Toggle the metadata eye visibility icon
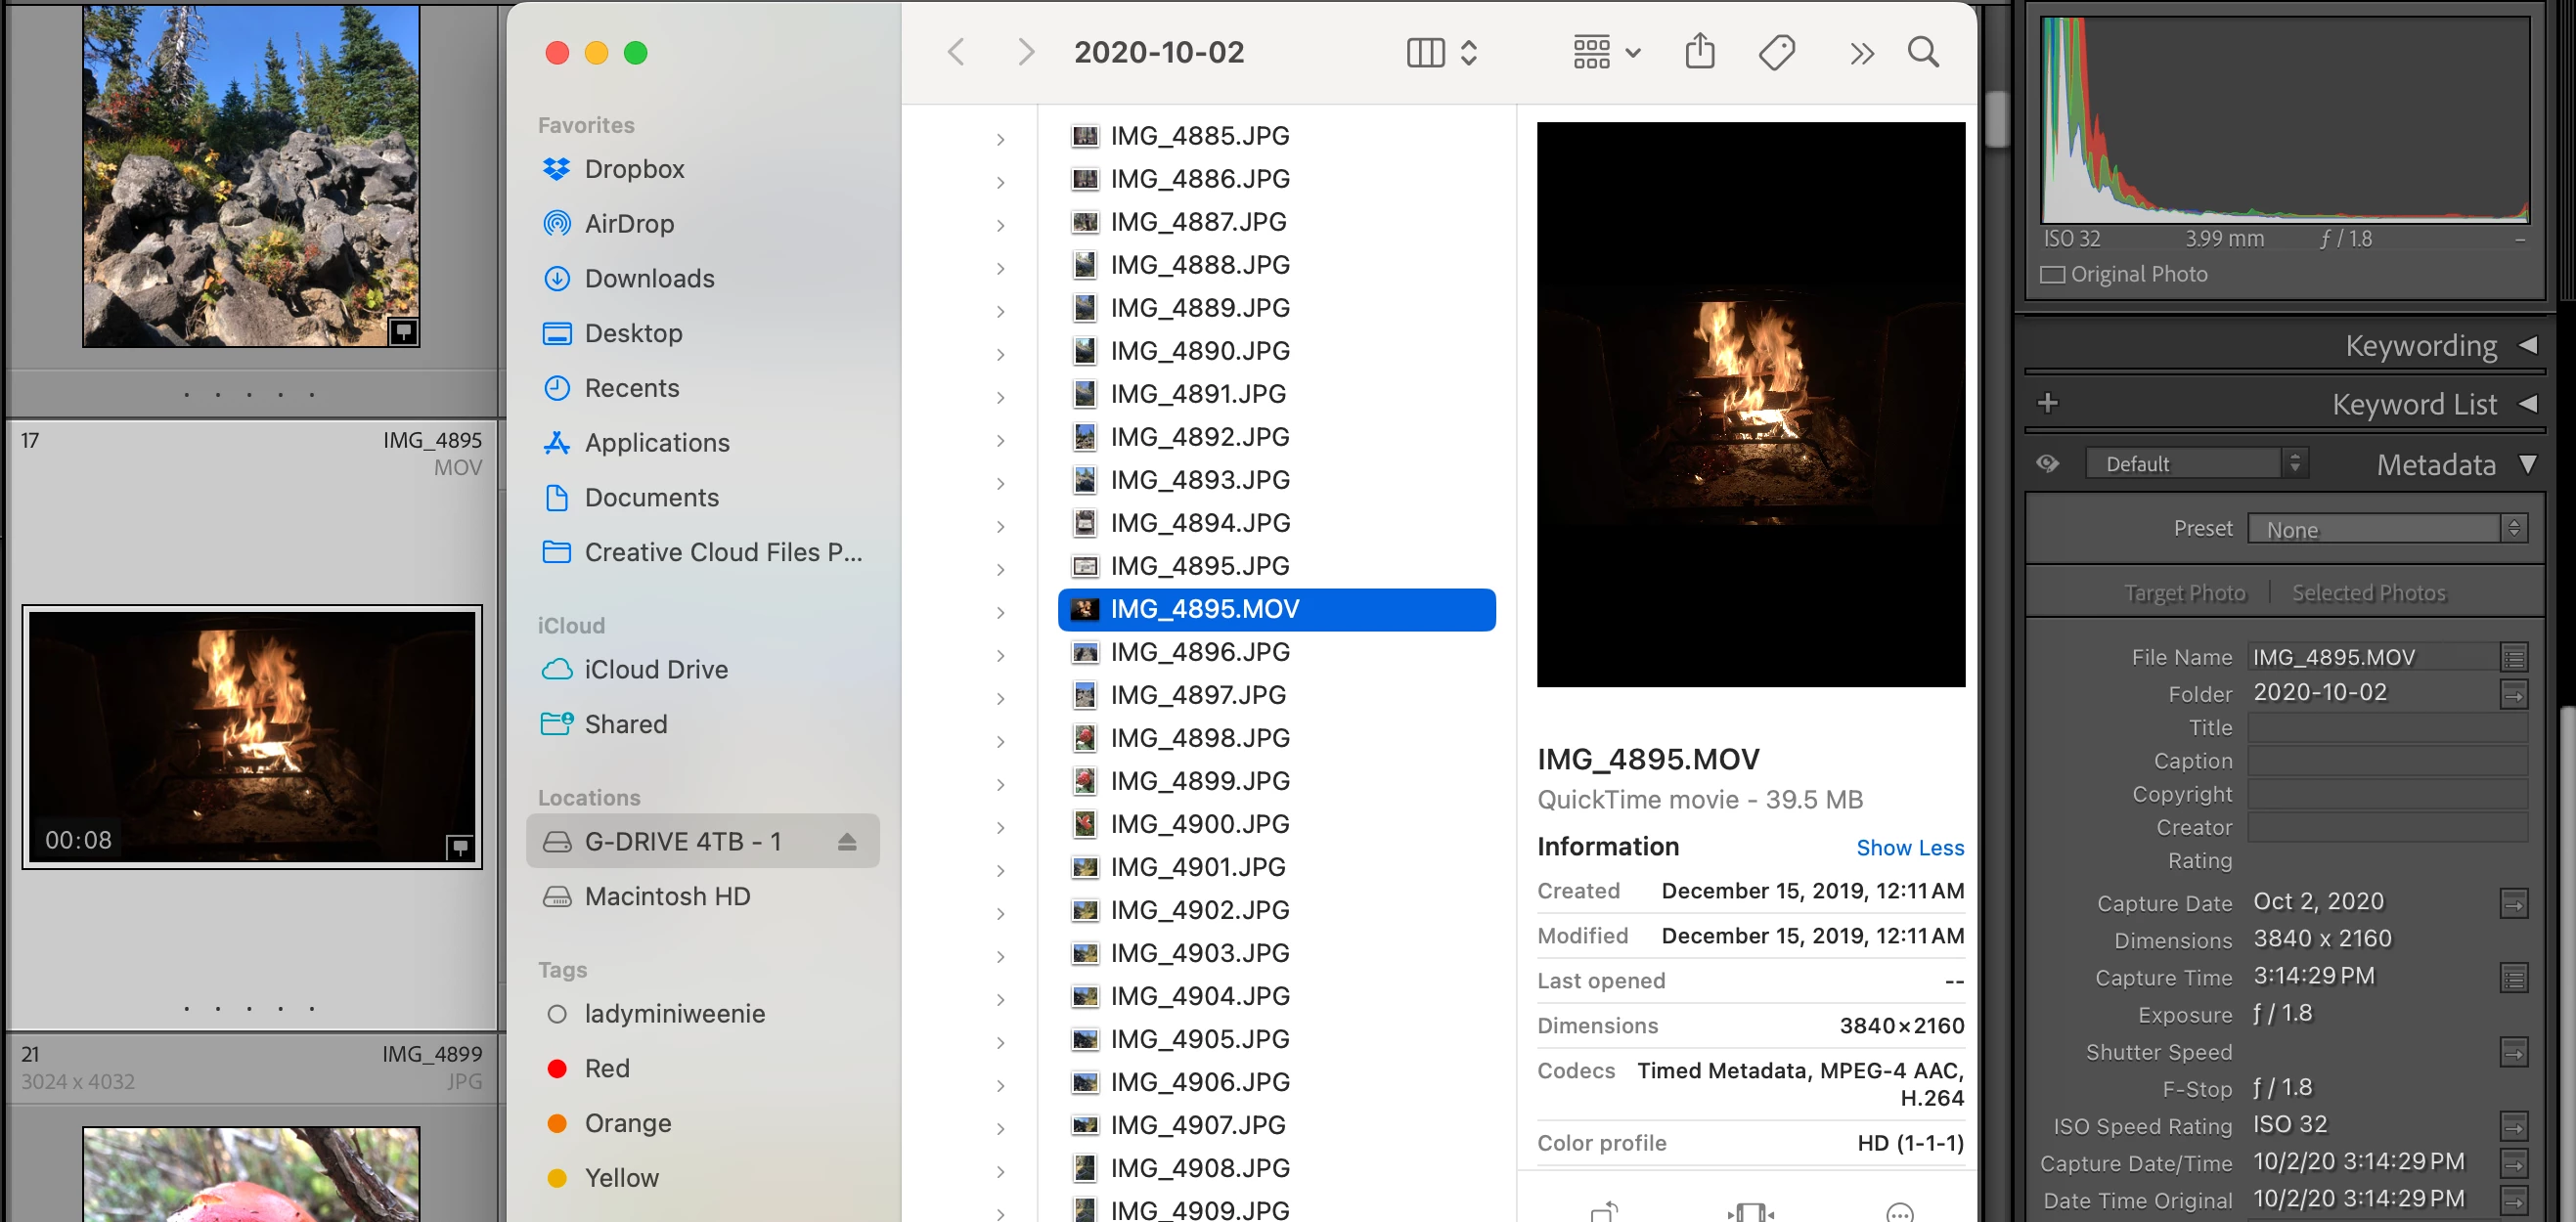Viewport: 2576px width, 1222px height. [x=2047, y=464]
